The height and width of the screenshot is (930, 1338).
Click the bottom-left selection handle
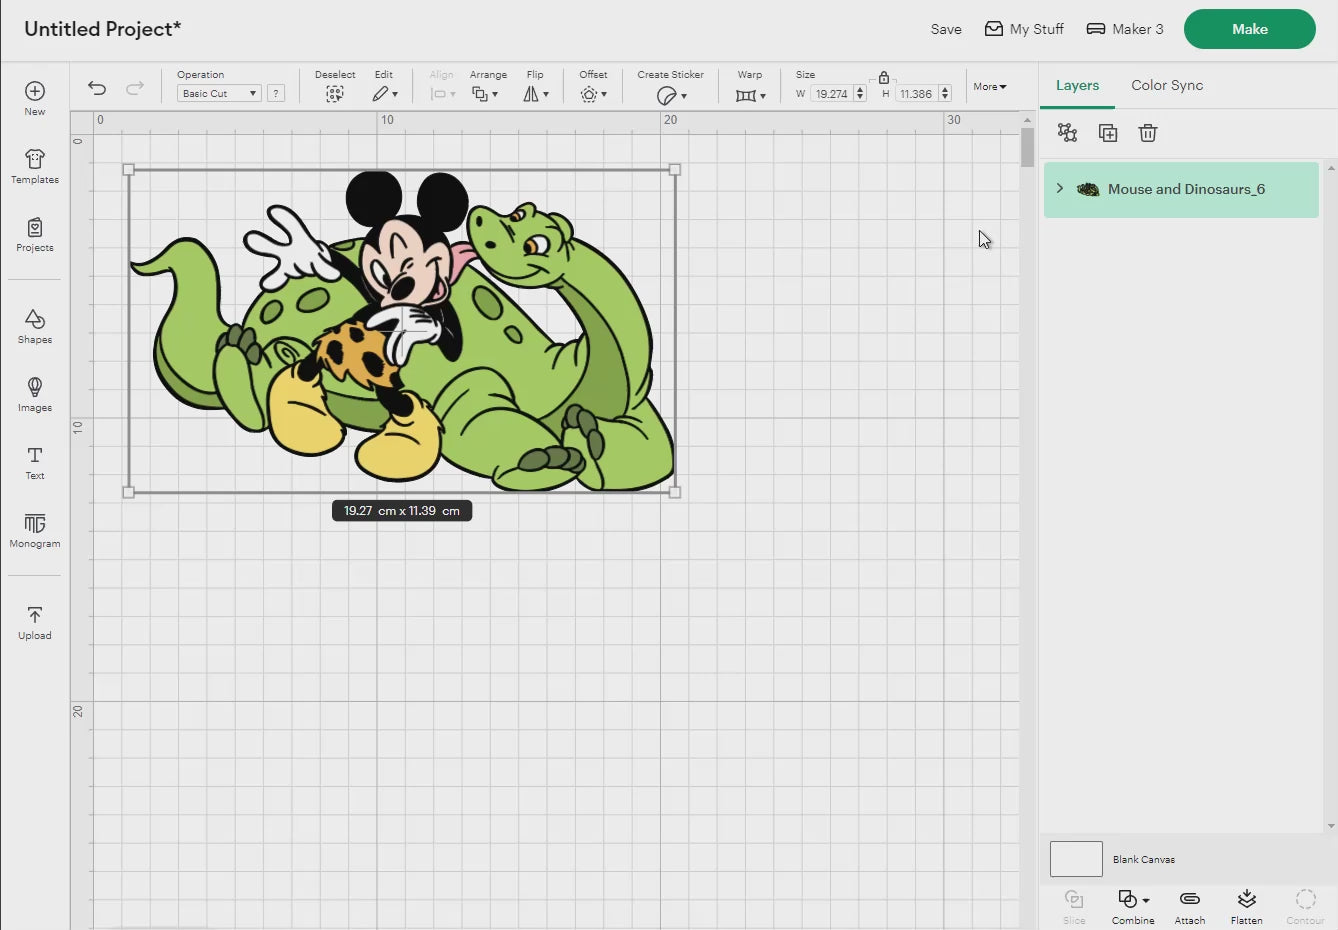pyautogui.click(x=128, y=492)
